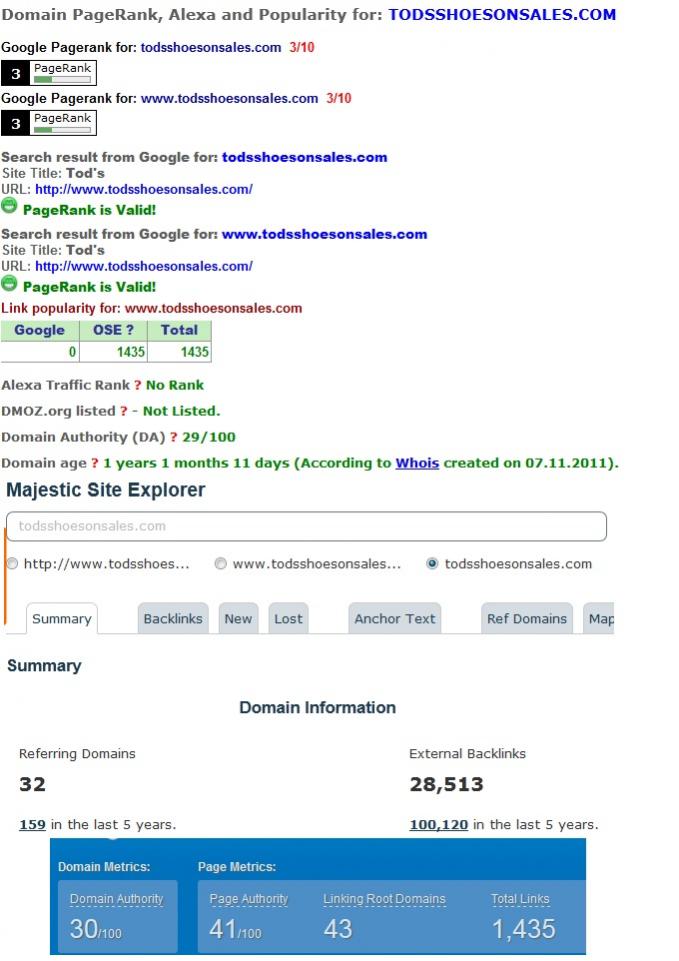679x961 pixels.
Task: Click the OSE ? column header
Action: tap(113, 330)
